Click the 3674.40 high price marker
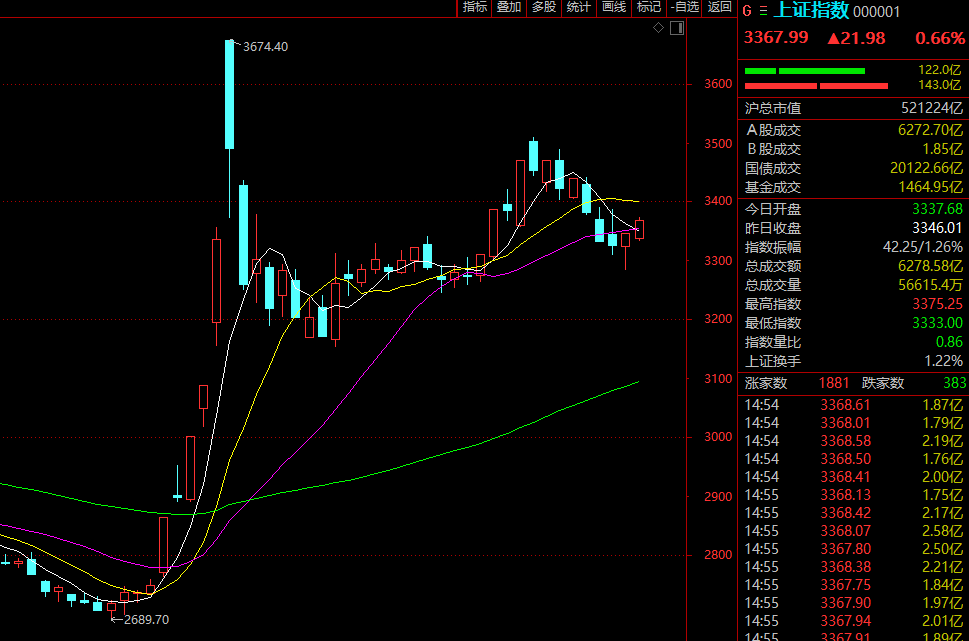Image resolution: width=969 pixels, height=641 pixels. pyautogui.click(x=264, y=47)
